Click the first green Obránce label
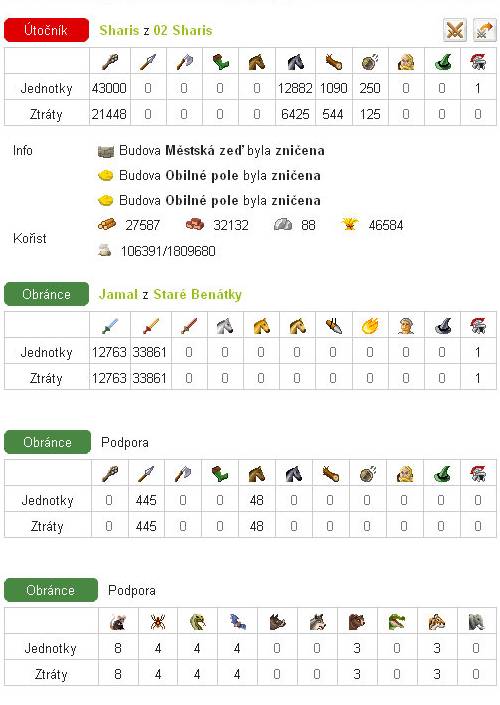The image size is (500, 705). 46,294
